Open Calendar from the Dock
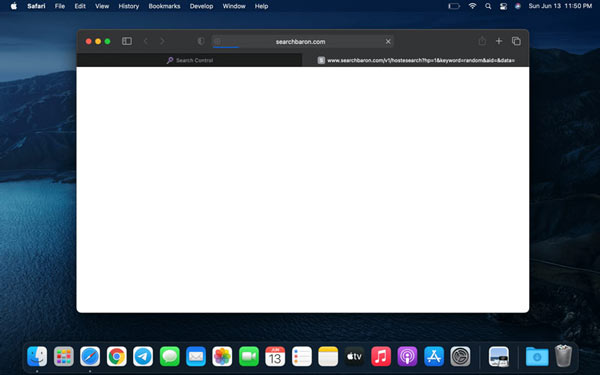The height and width of the screenshot is (375, 600). point(275,356)
